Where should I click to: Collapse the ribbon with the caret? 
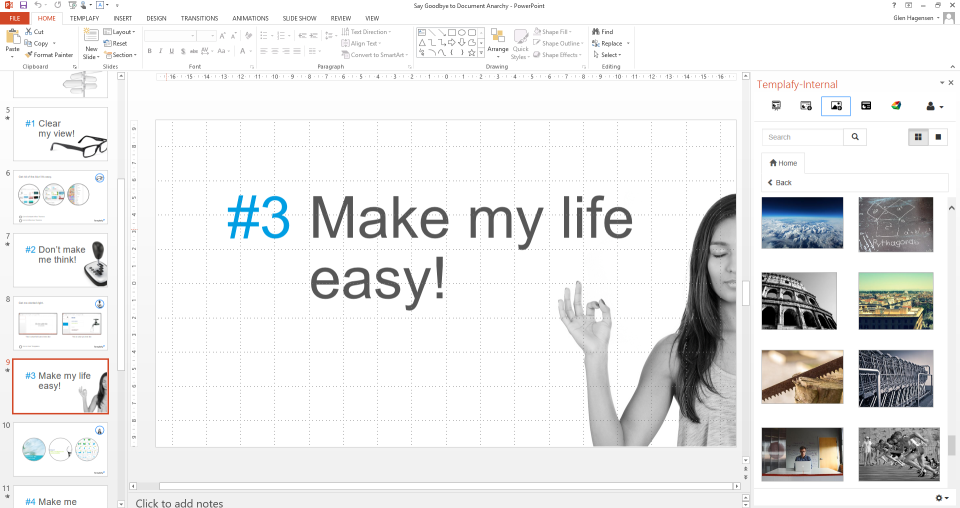(x=953, y=66)
